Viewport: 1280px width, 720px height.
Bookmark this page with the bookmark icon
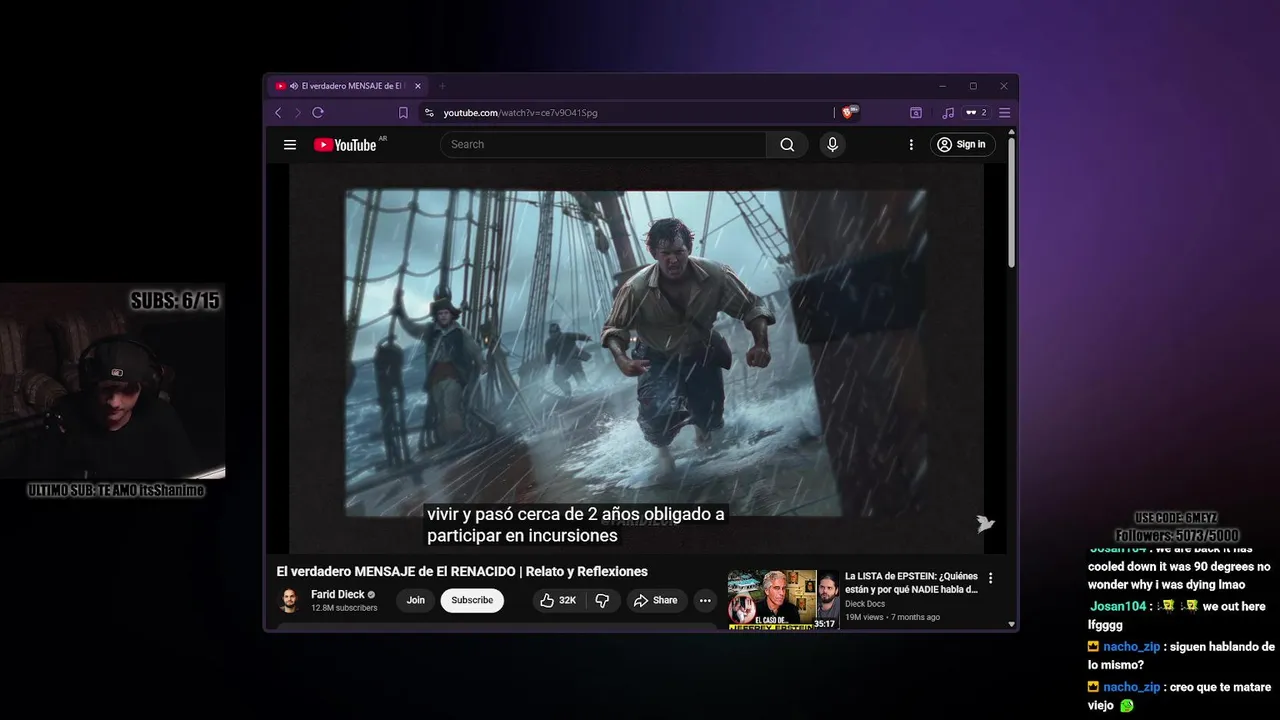tap(403, 113)
